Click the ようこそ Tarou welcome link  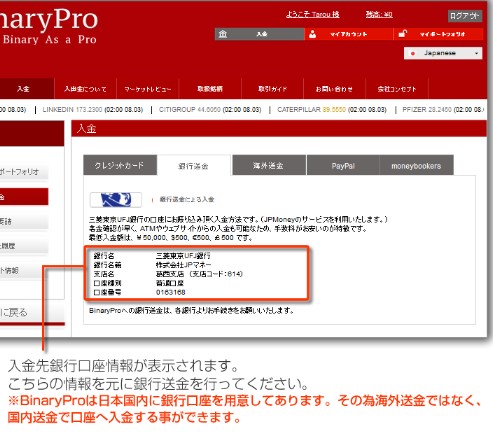coord(313,14)
